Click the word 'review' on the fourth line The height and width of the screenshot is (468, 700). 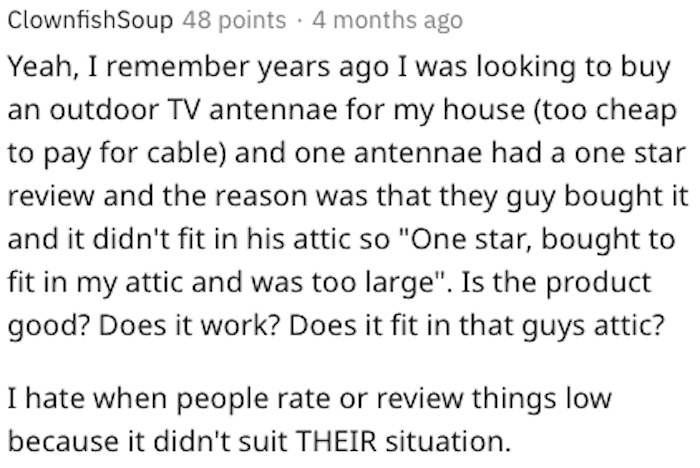pyautogui.click(x=51, y=196)
